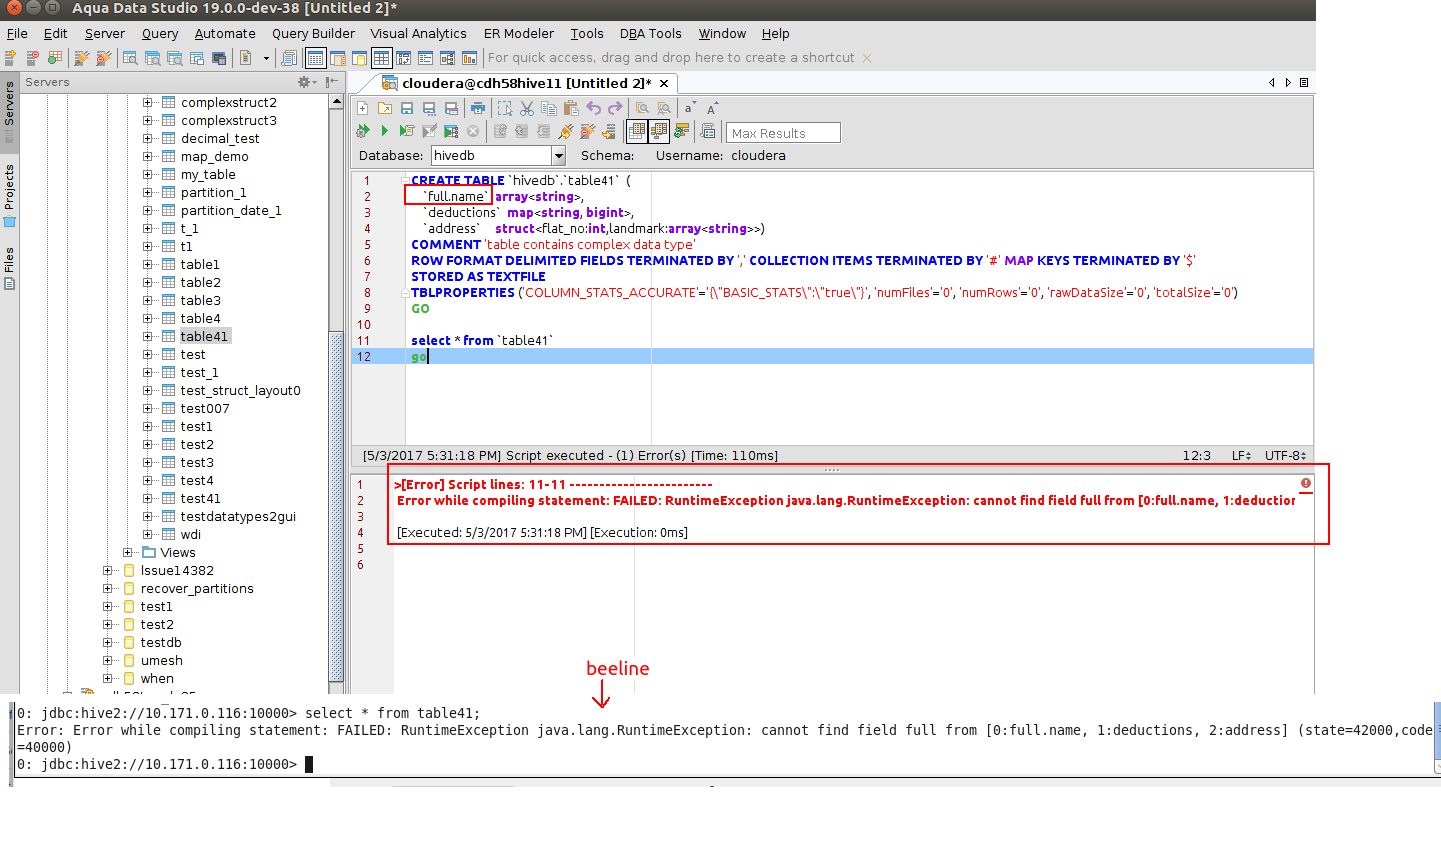Image resolution: width=1441 pixels, height=841 pixels.
Task: Open the Automate menu
Action: 225,33
